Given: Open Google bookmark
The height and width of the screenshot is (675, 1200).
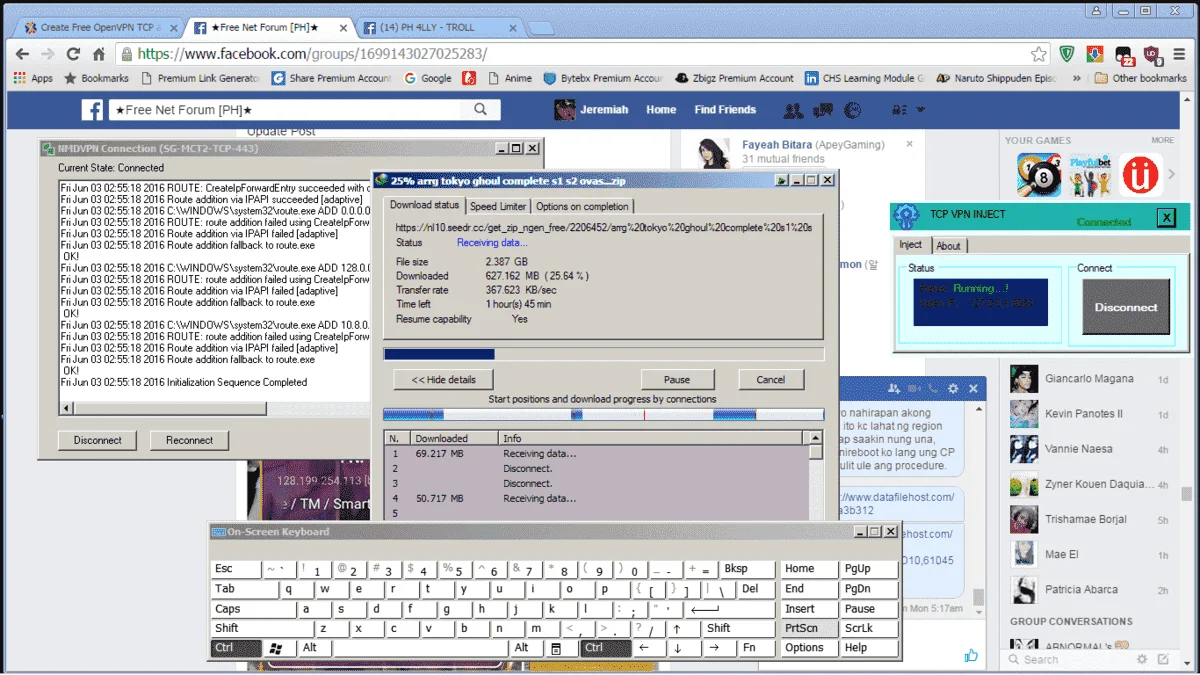Looking at the screenshot, I should tap(428, 78).
